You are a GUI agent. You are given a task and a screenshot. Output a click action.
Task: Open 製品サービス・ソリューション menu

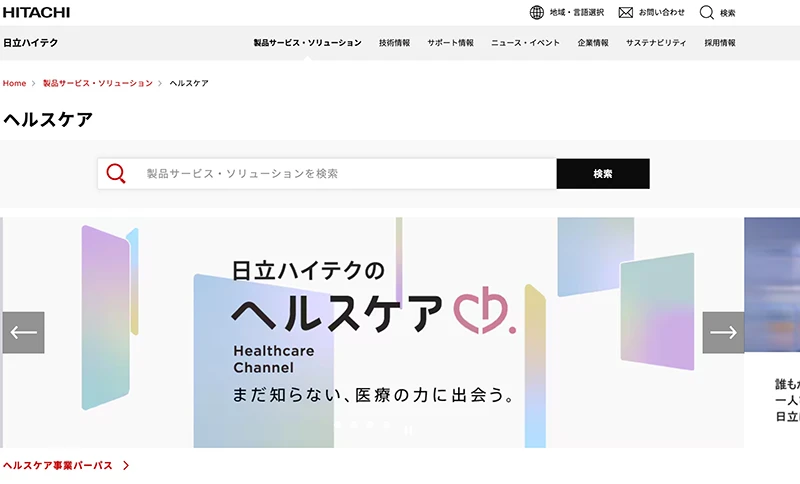tap(308, 43)
